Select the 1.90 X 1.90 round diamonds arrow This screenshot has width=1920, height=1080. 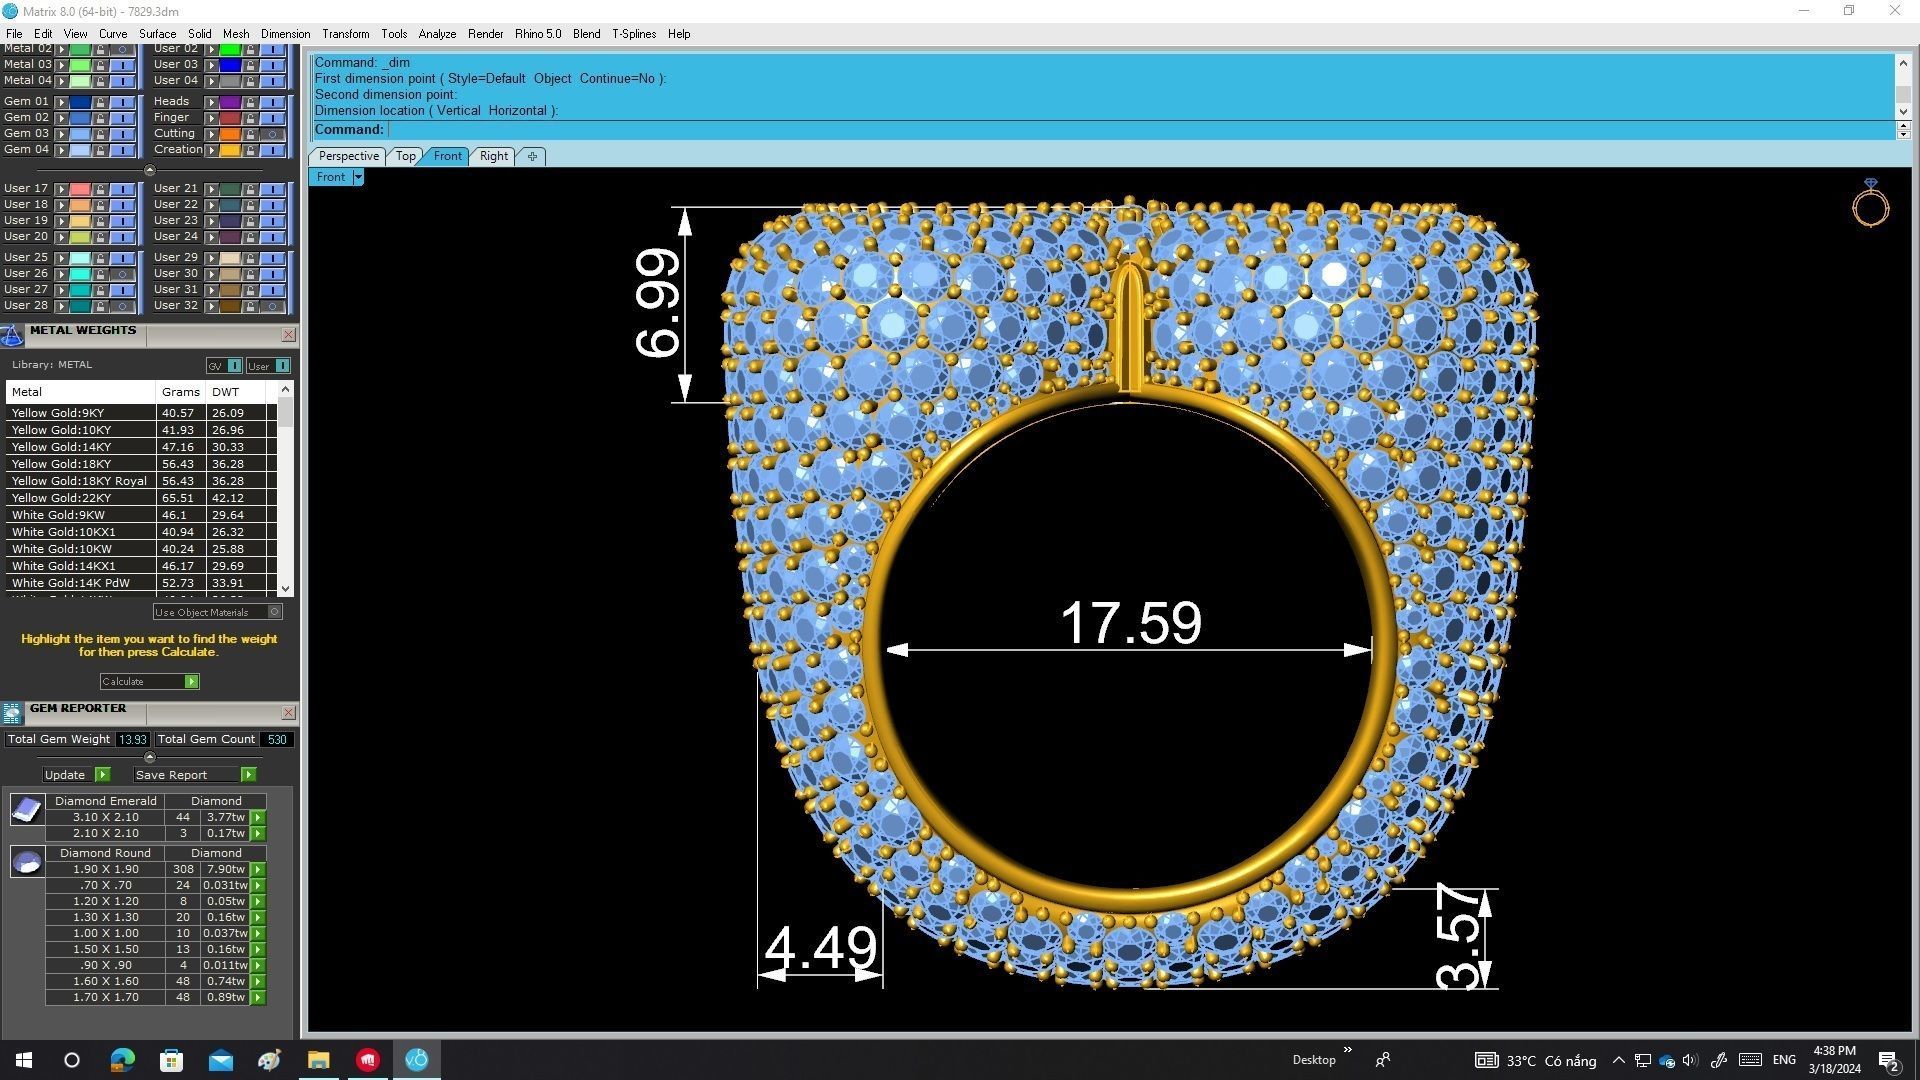click(x=258, y=870)
